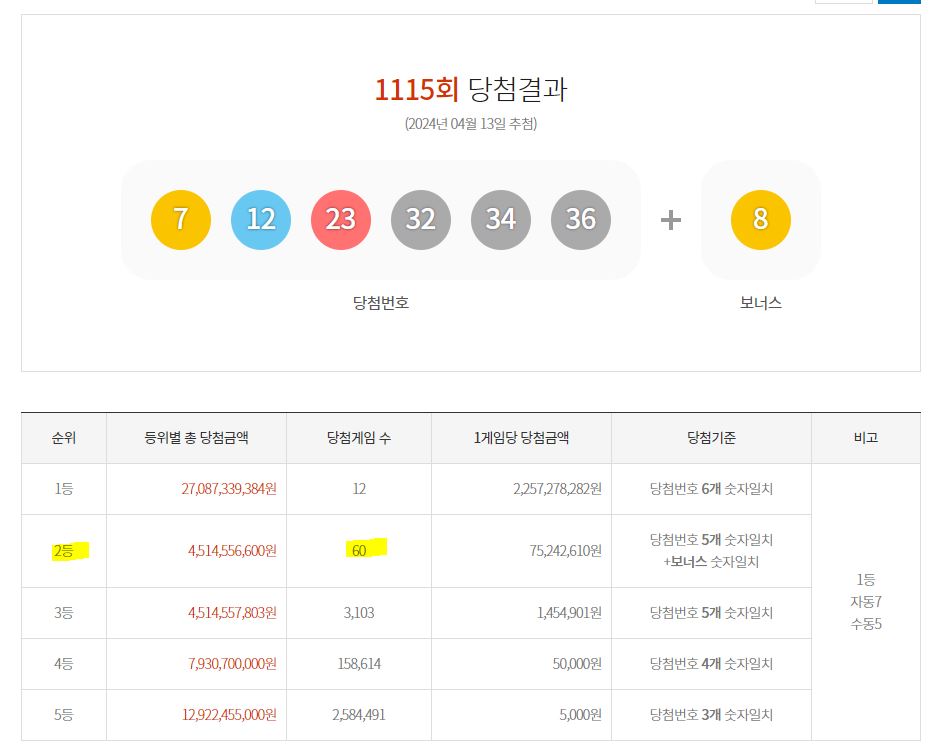The image size is (929, 752).
Task: Click the 순위 table header
Action: (63, 438)
